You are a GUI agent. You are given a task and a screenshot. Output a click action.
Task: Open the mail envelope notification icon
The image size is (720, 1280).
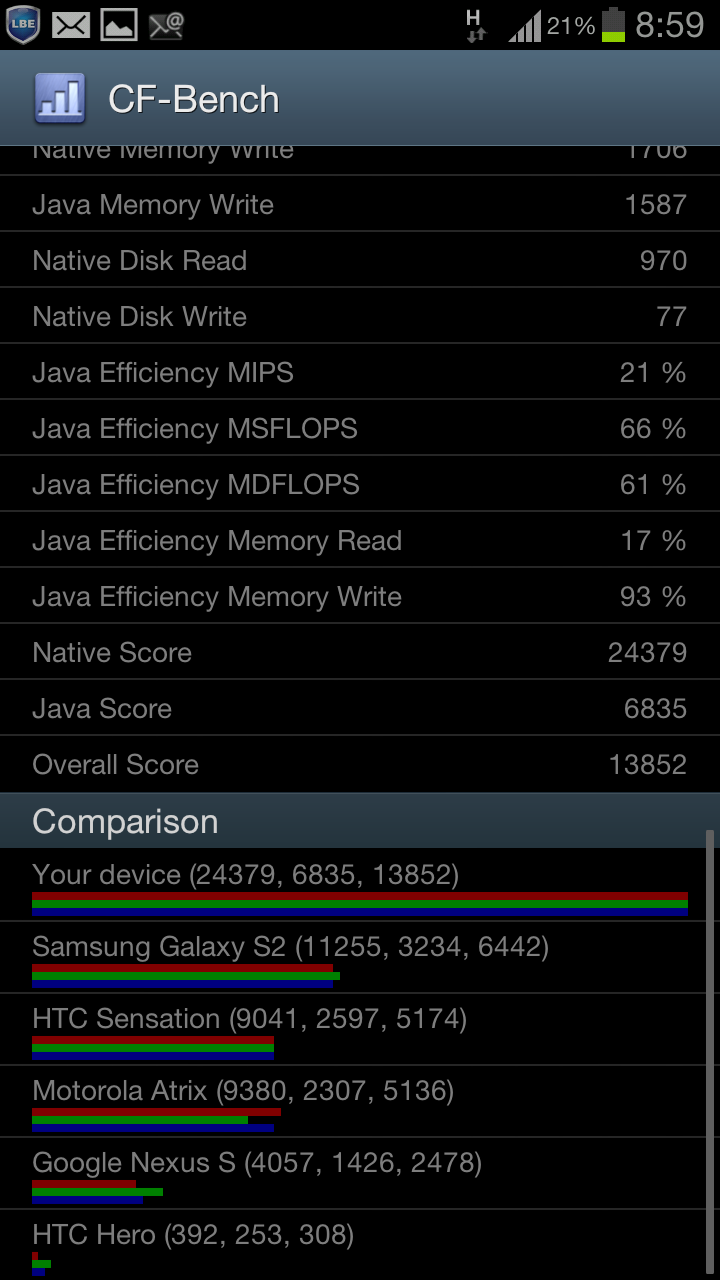[71, 26]
